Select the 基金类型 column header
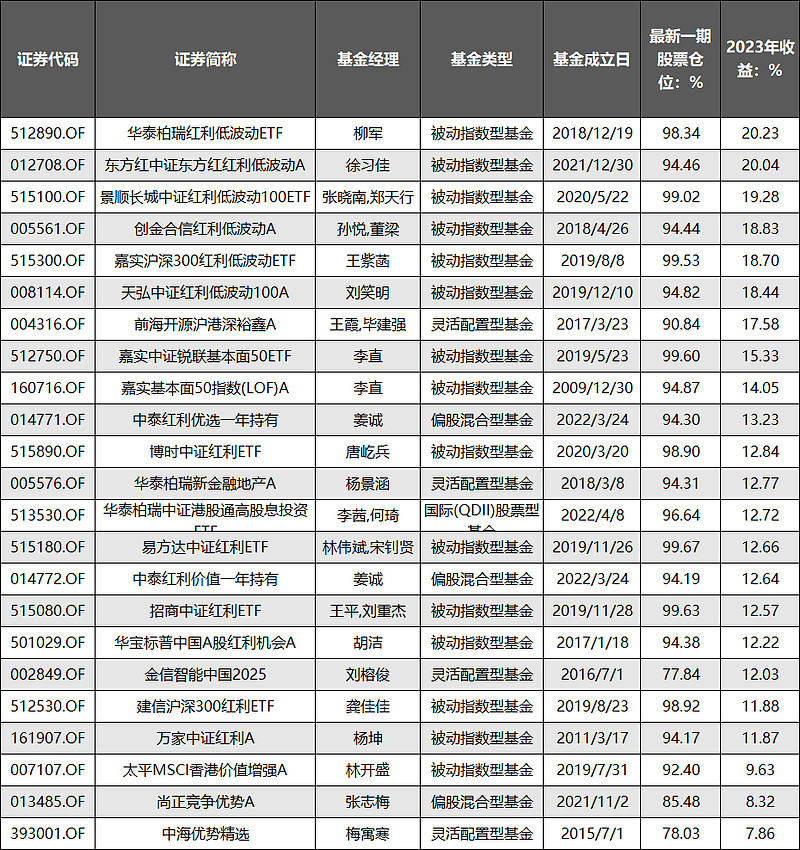The width and height of the screenshot is (800, 850). tap(482, 59)
